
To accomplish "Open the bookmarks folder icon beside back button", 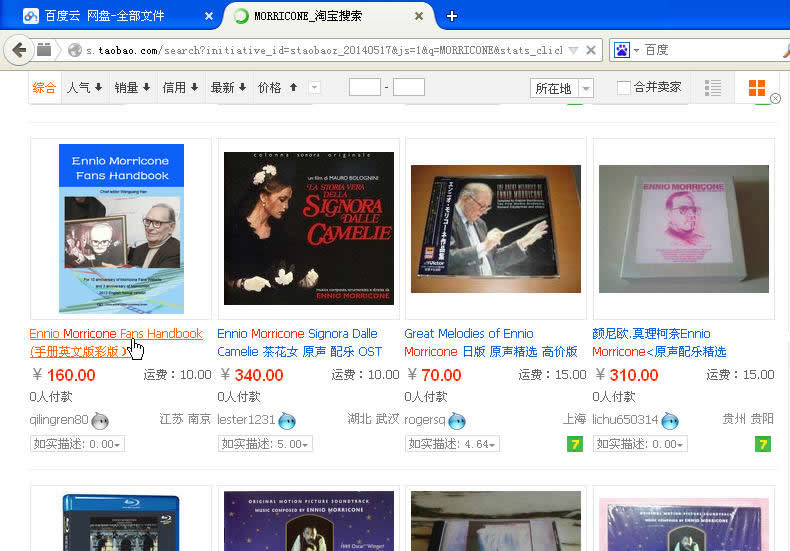I will tap(44, 50).
